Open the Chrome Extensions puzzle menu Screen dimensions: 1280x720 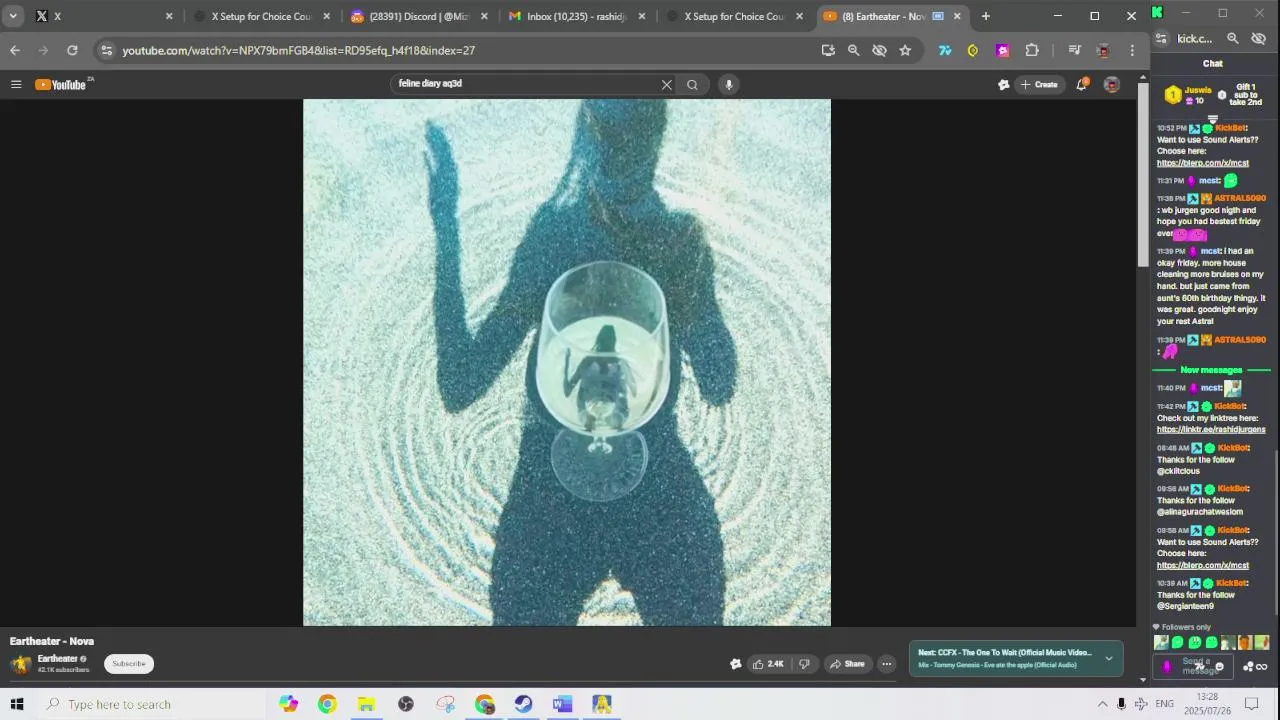[x=1032, y=50]
